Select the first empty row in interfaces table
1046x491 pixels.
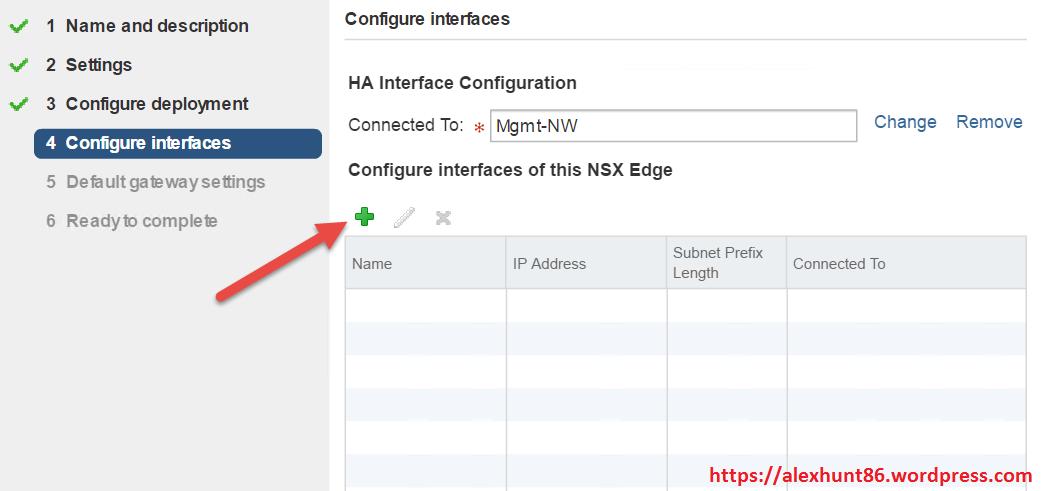click(685, 306)
